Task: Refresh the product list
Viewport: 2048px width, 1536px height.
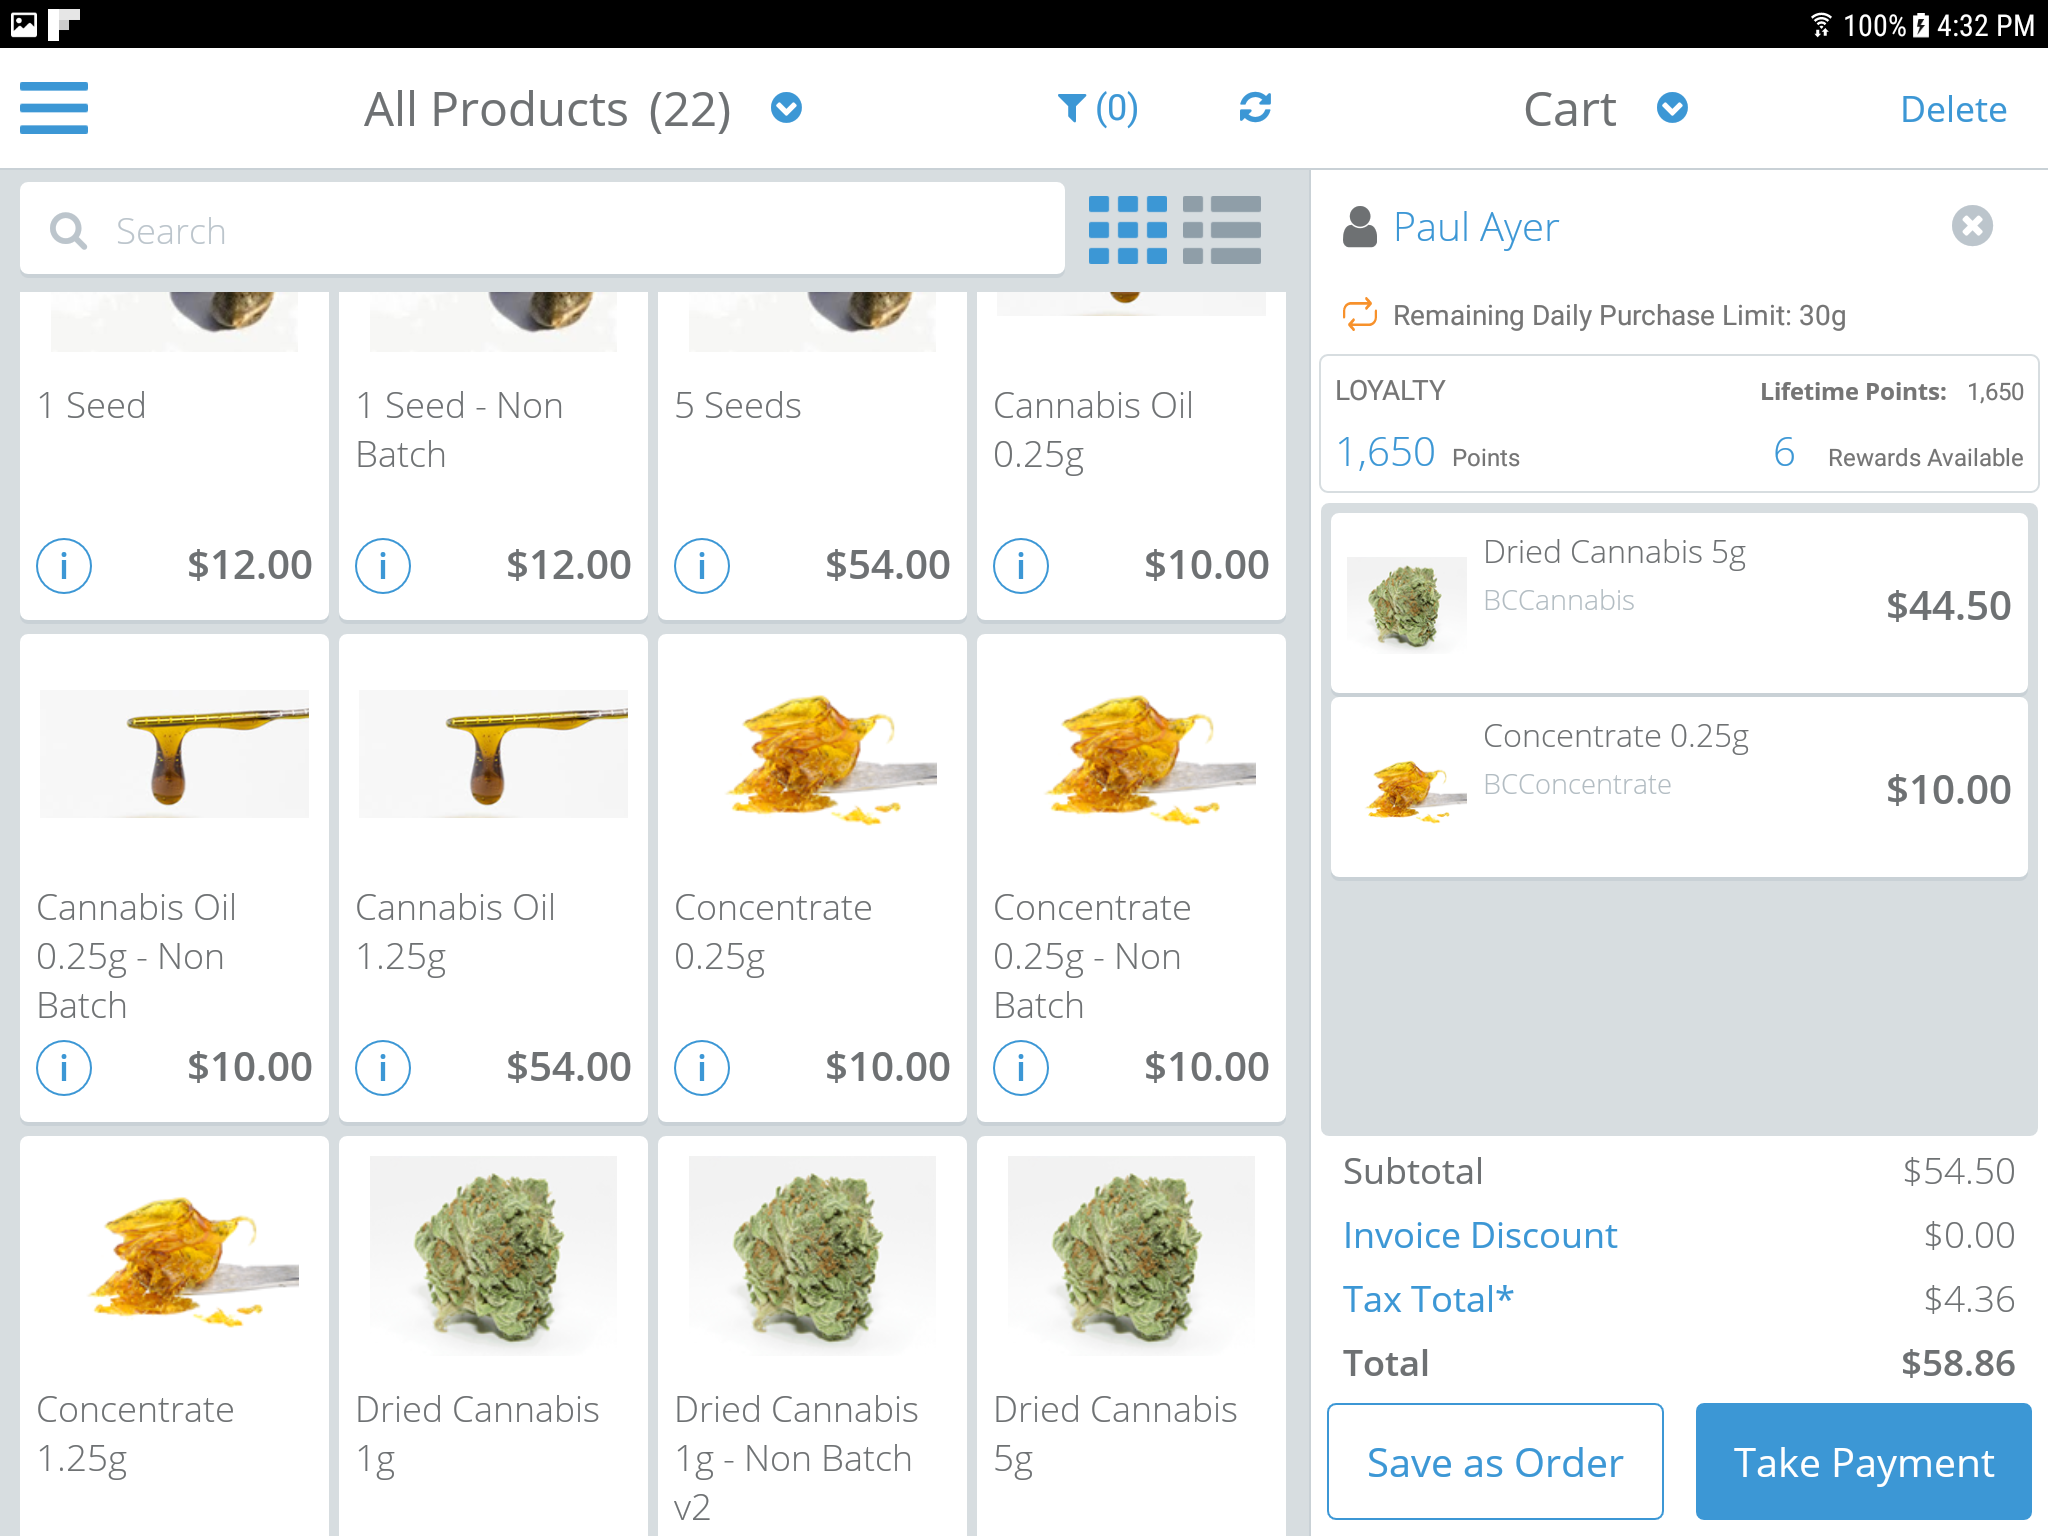Action: [1255, 108]
